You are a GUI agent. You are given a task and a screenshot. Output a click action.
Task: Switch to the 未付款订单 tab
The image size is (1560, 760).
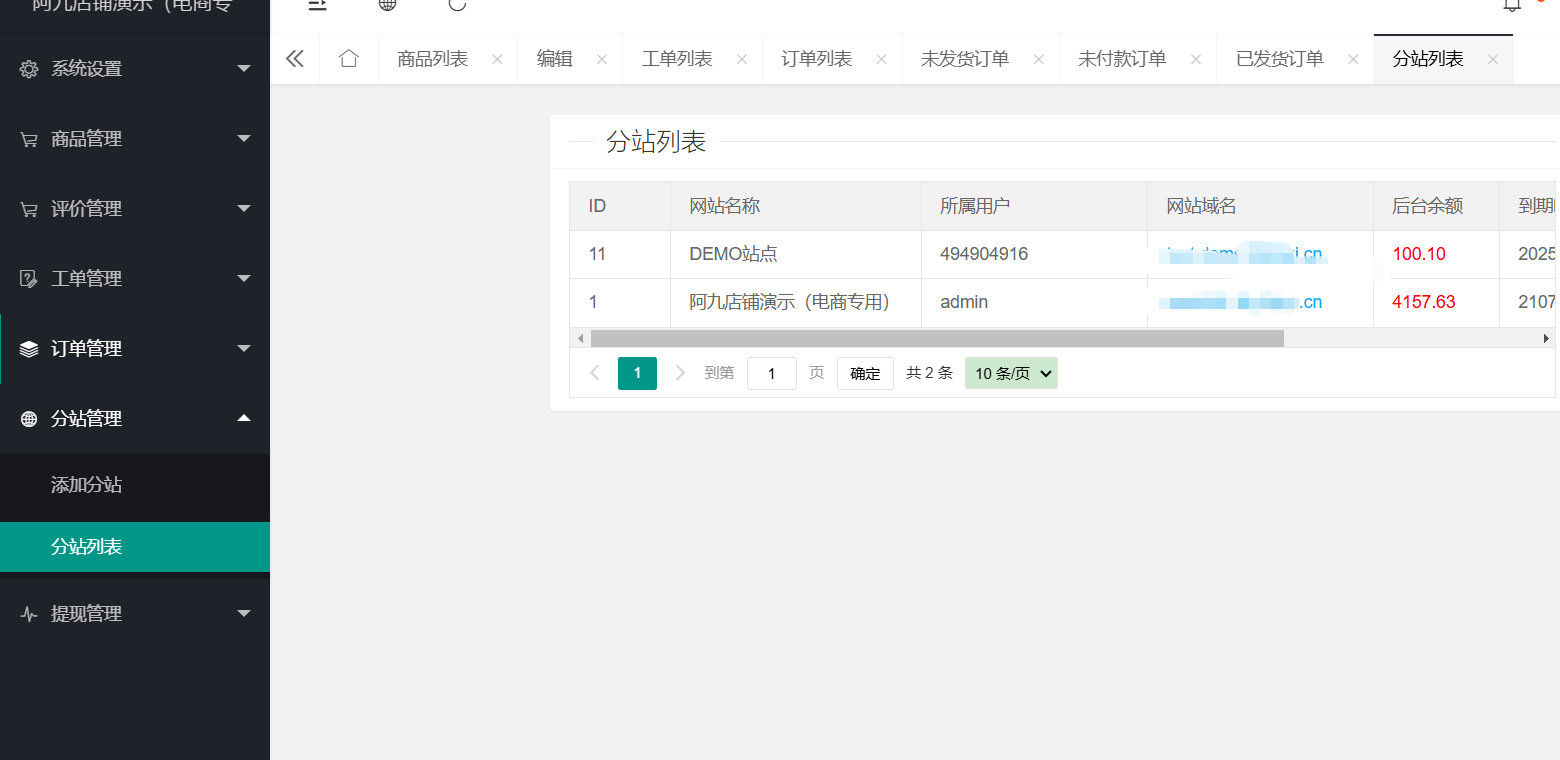point(1122,59)
